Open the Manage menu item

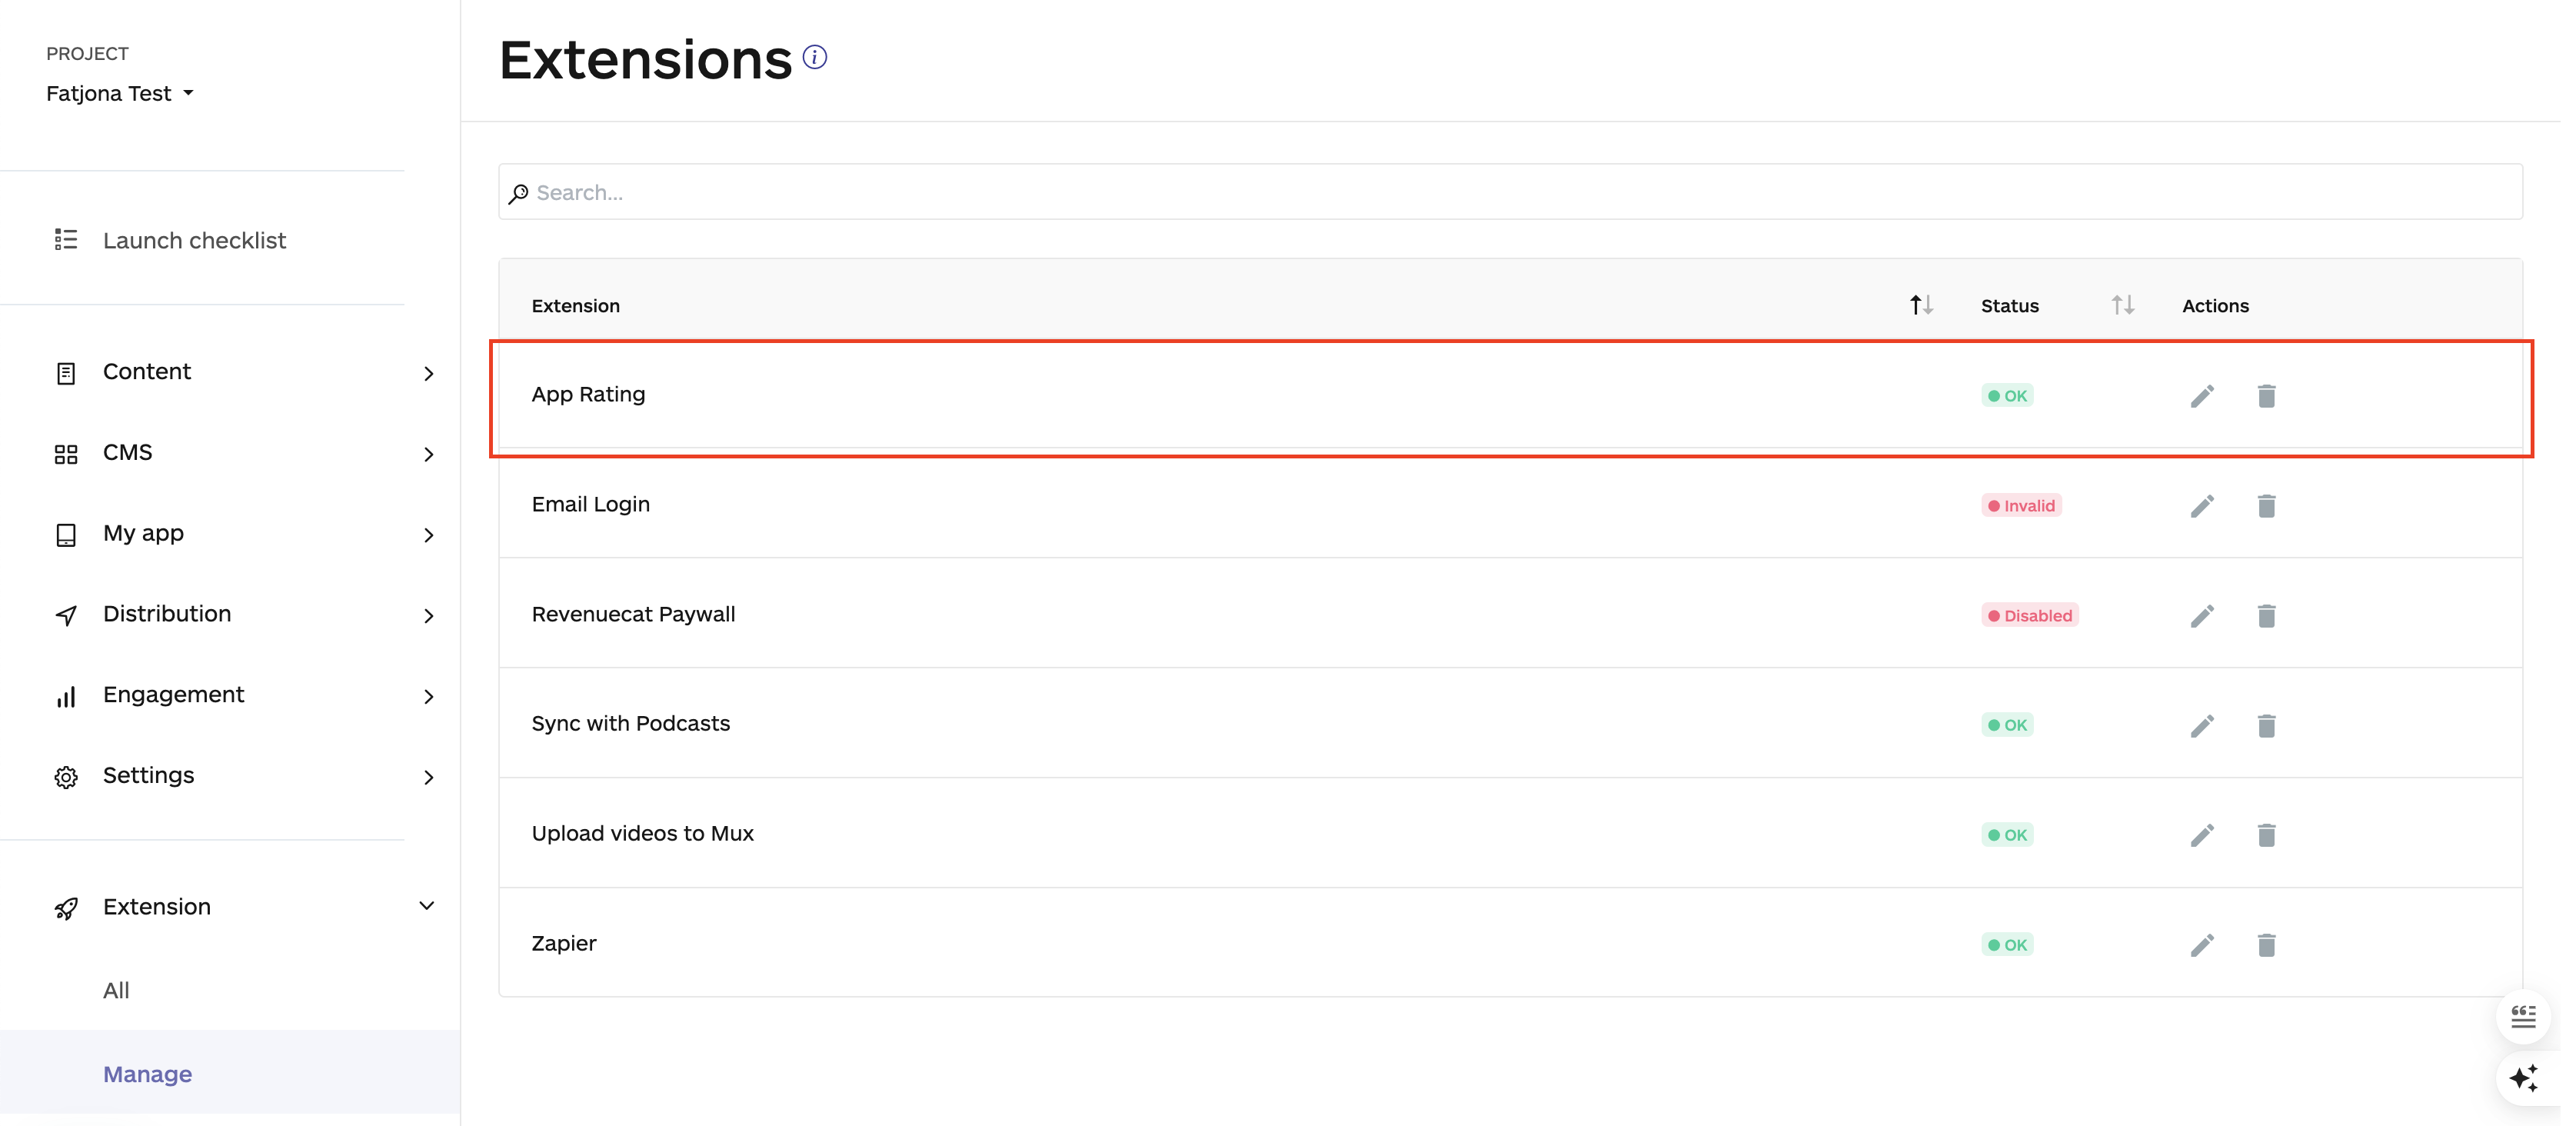(147, 1073)
